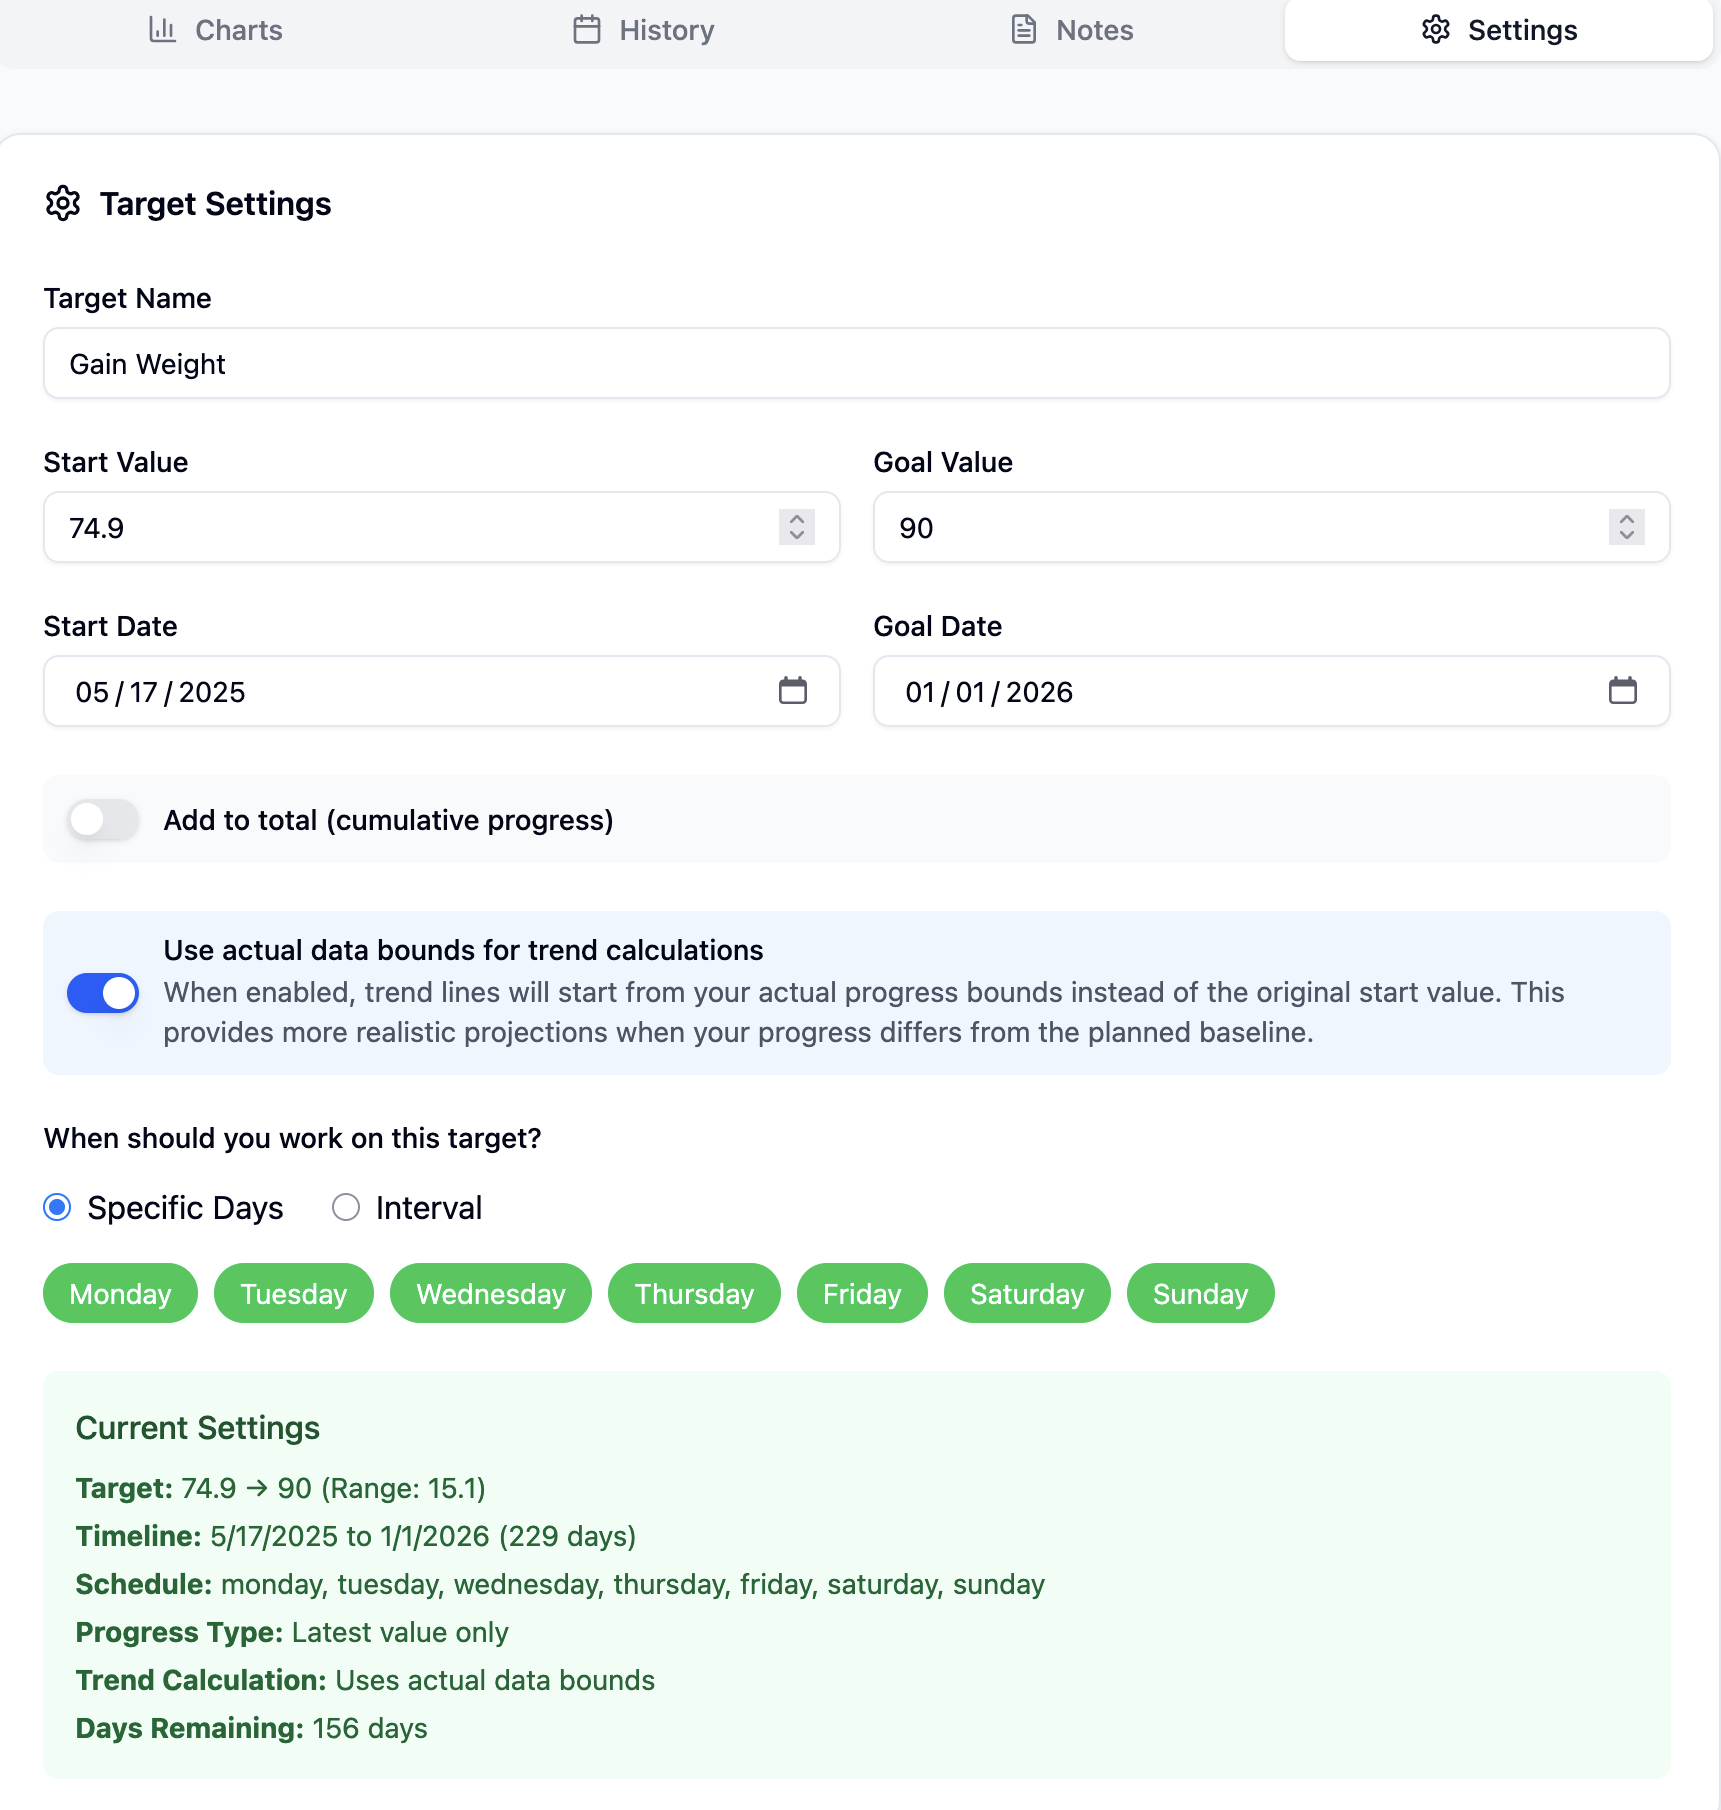This screenshot has width=1721, height=1810.
Task: Toggle the Friday schedule day
Action: click(861, 1293)
